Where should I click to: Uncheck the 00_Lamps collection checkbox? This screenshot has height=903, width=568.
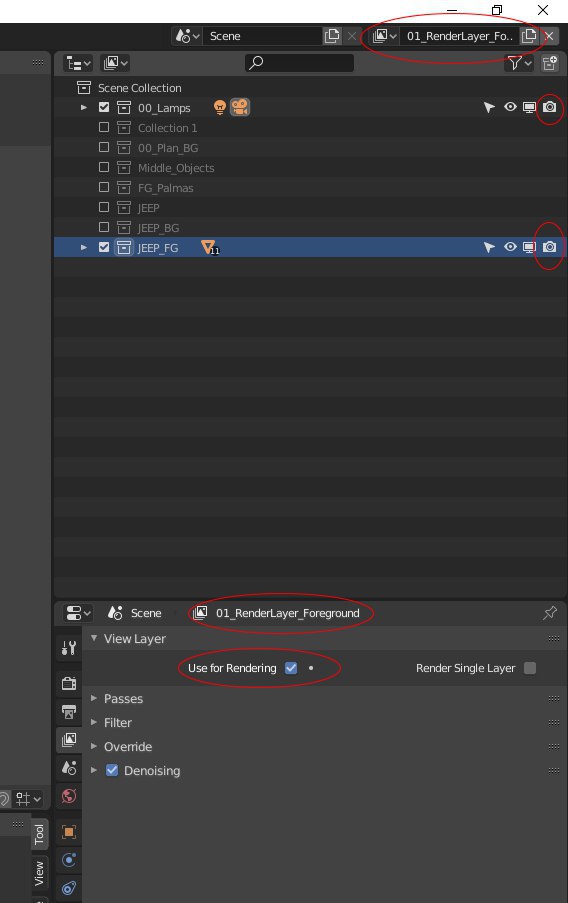[104, 107]
